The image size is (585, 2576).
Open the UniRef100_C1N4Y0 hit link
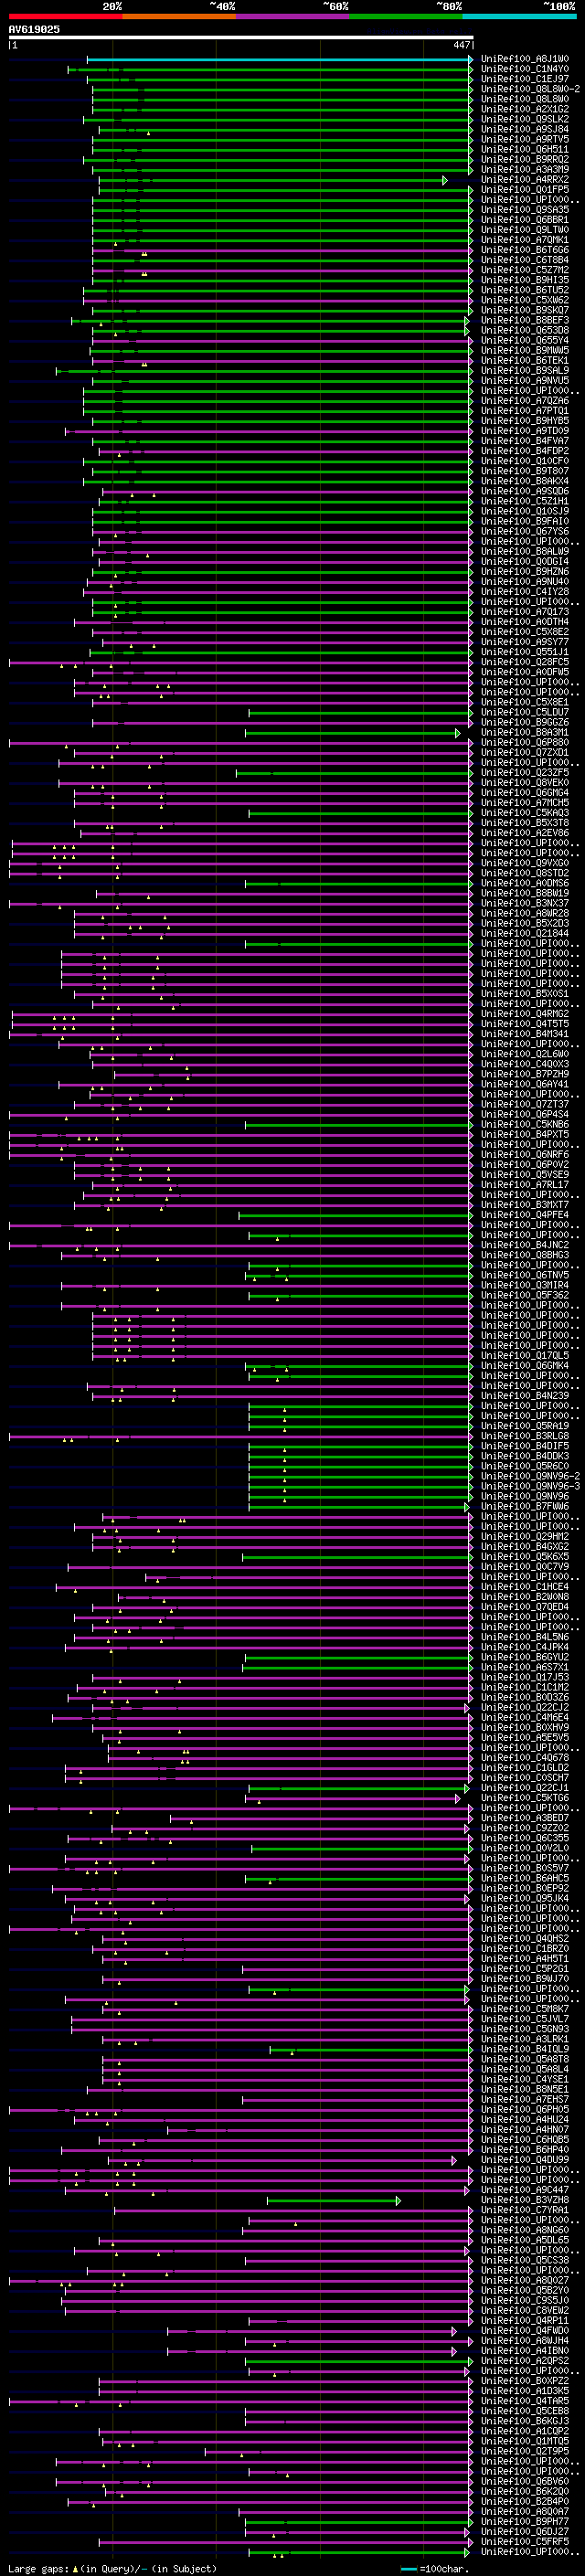524,69
